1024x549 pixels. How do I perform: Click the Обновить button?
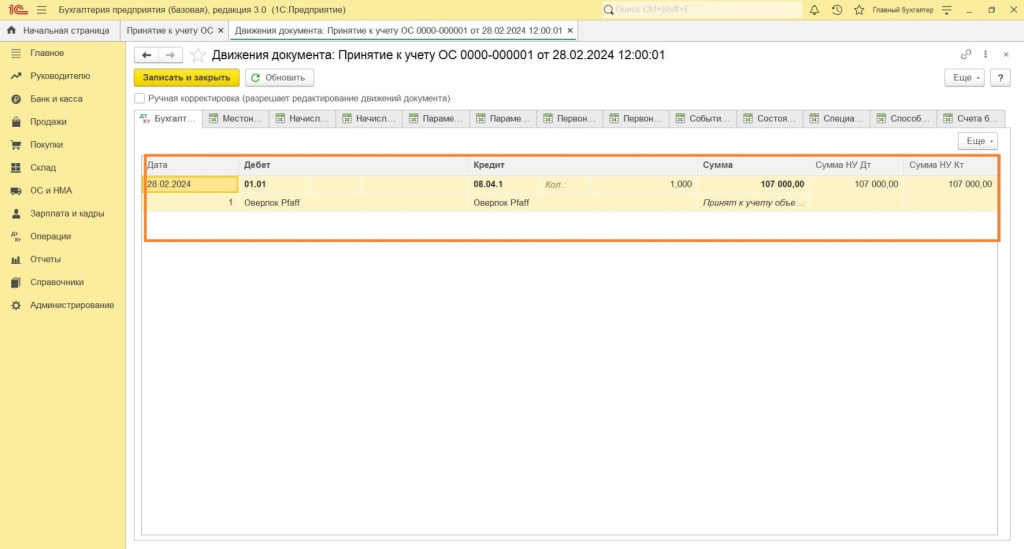tap(280, 77)
